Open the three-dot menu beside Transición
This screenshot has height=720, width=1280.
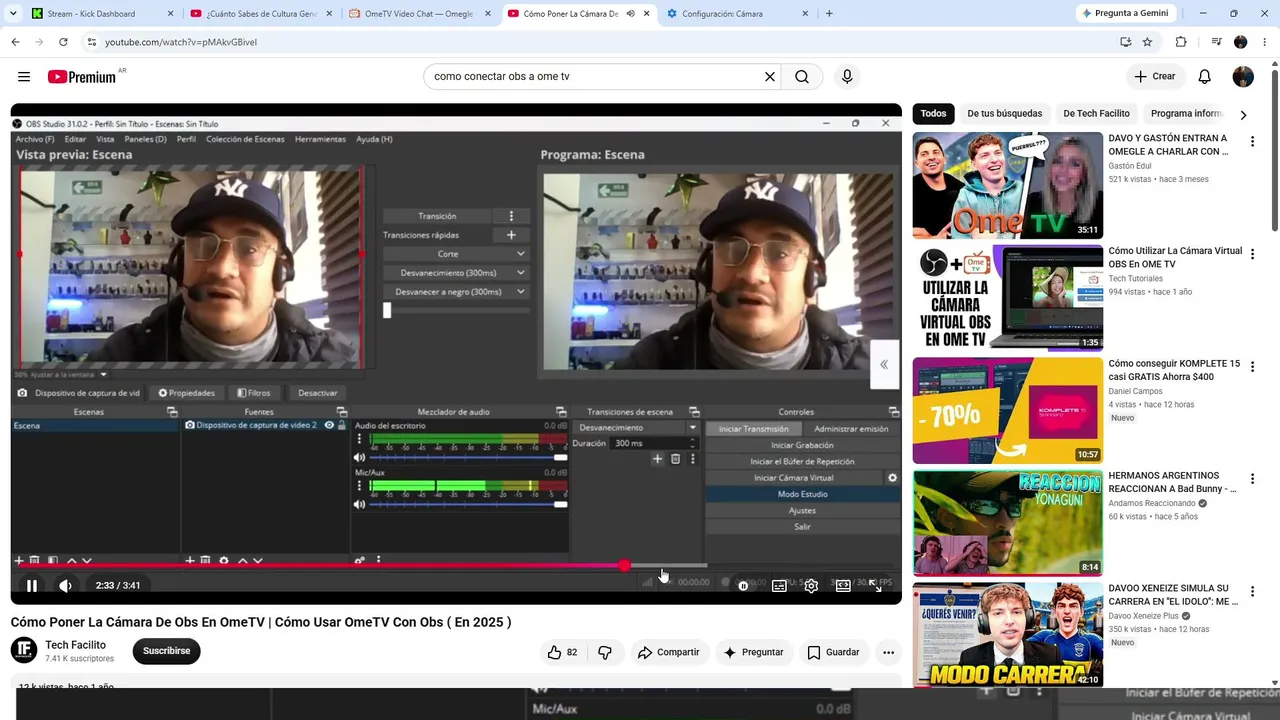pyautogui.click(x=511, y=216)
